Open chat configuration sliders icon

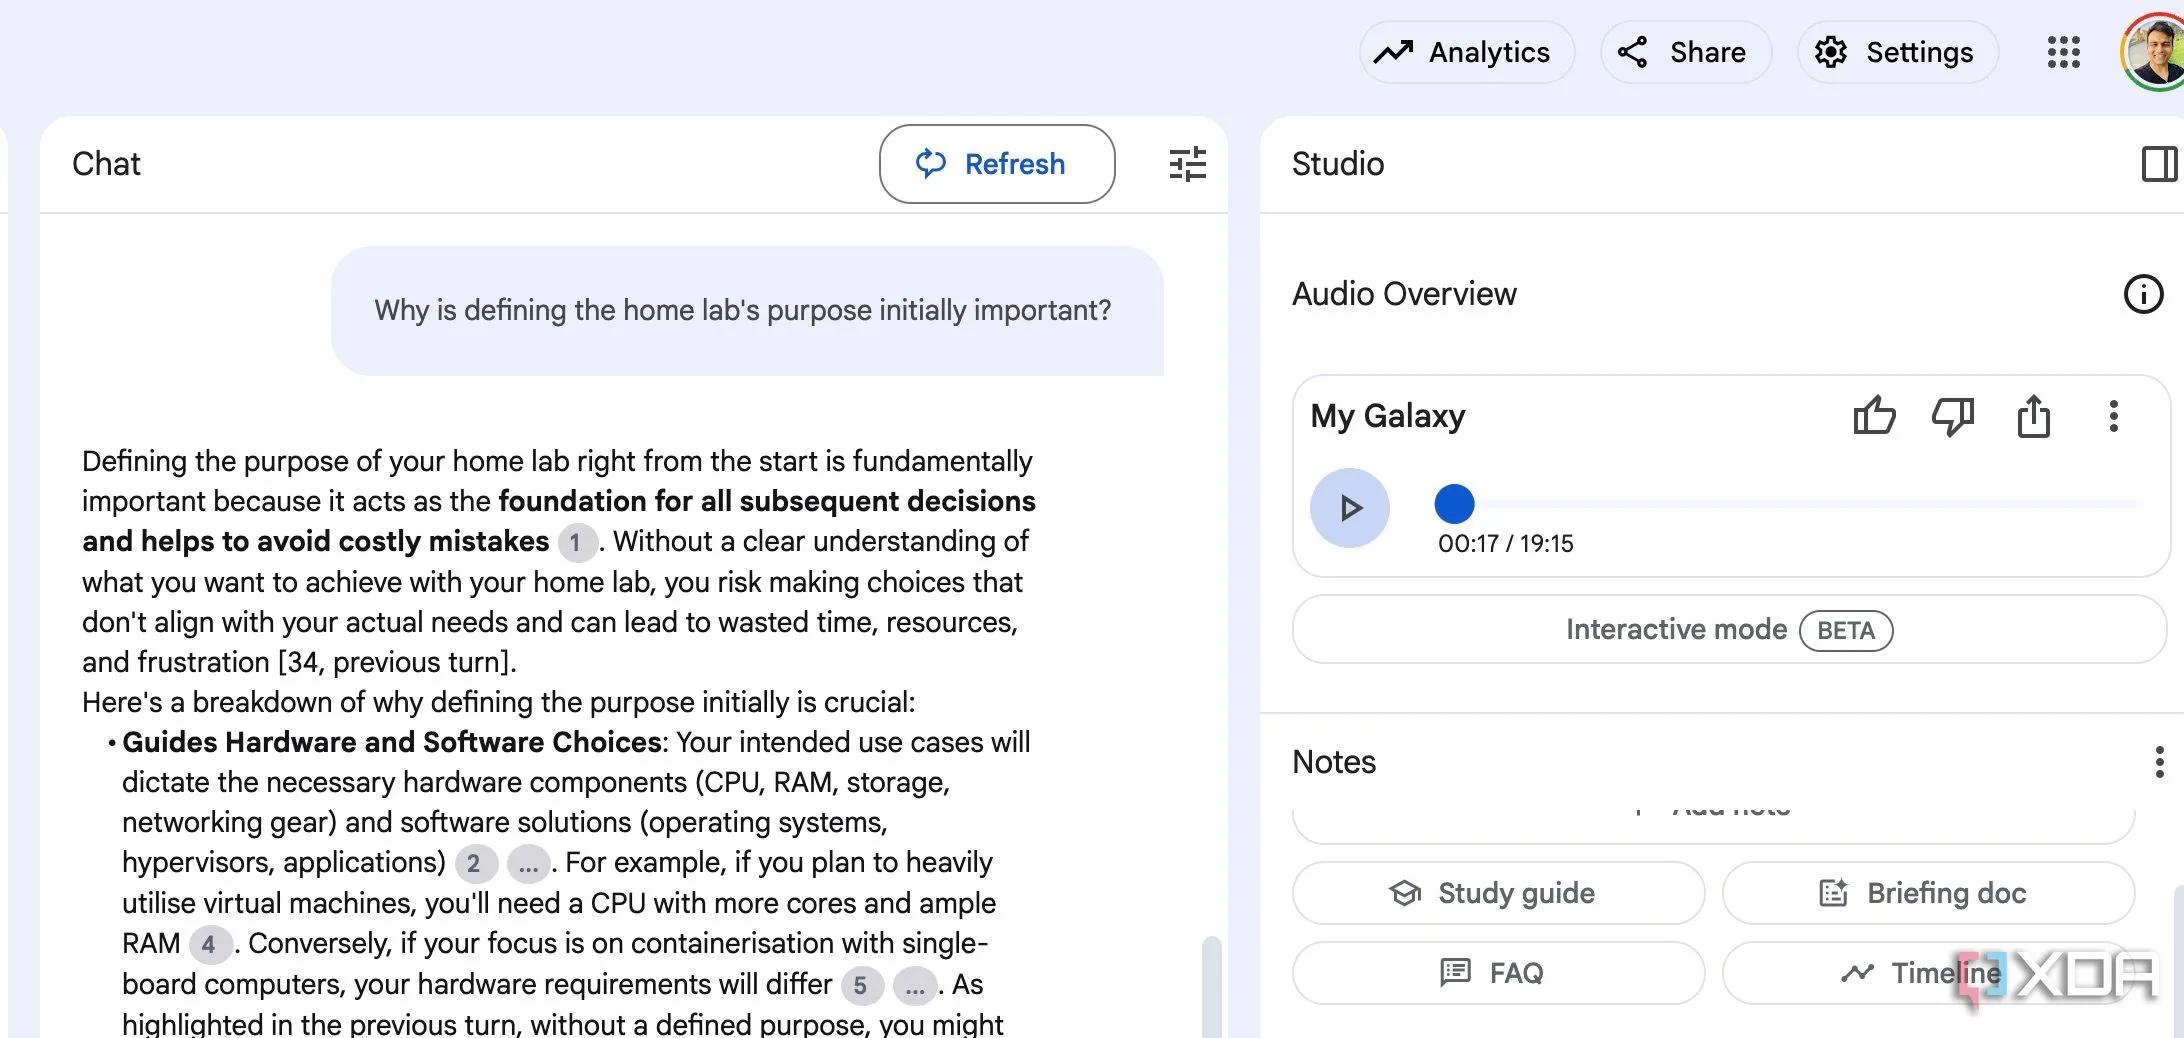(x=1187, y=164)
